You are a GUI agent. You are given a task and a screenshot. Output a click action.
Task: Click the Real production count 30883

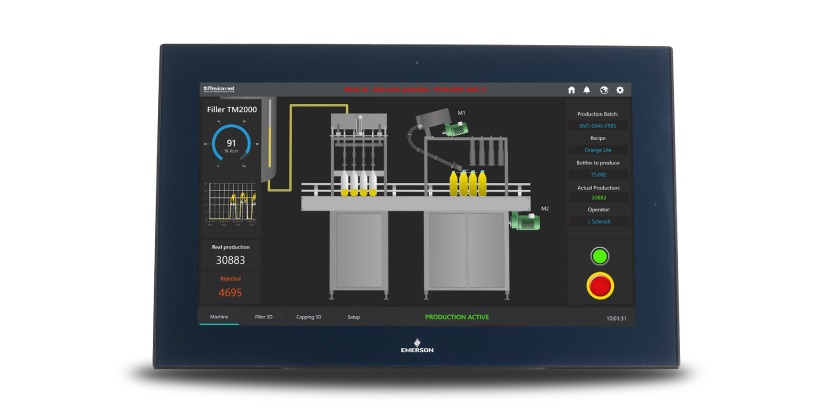[230, 260]
